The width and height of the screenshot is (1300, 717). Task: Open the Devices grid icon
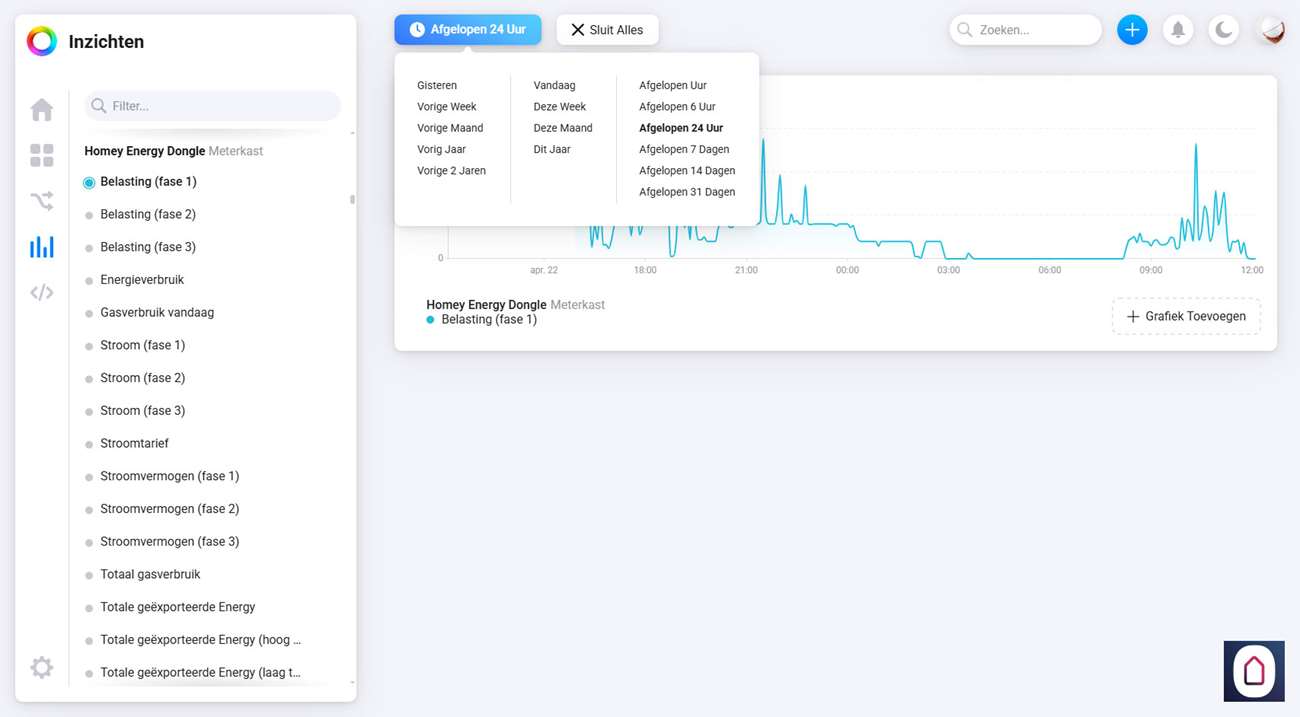(41, 155)
